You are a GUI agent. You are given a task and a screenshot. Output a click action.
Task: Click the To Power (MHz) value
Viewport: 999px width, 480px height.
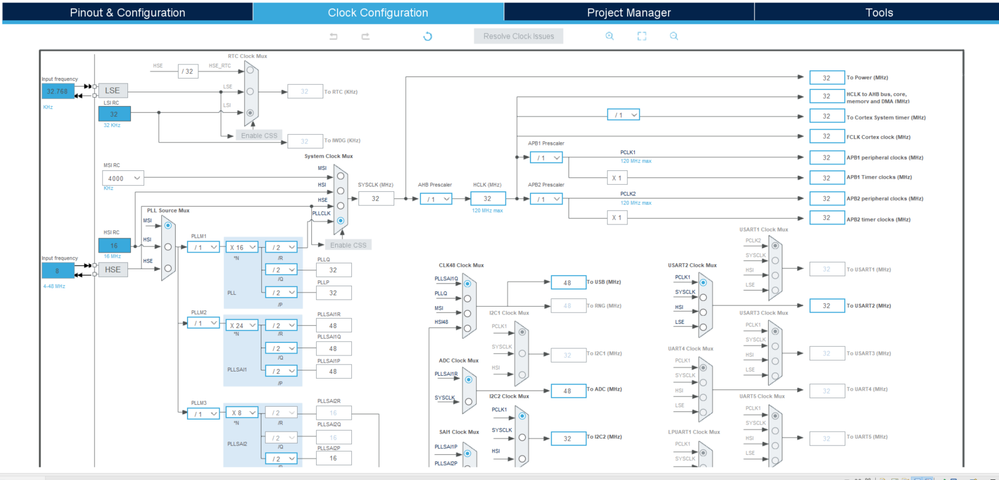(827, 77)
